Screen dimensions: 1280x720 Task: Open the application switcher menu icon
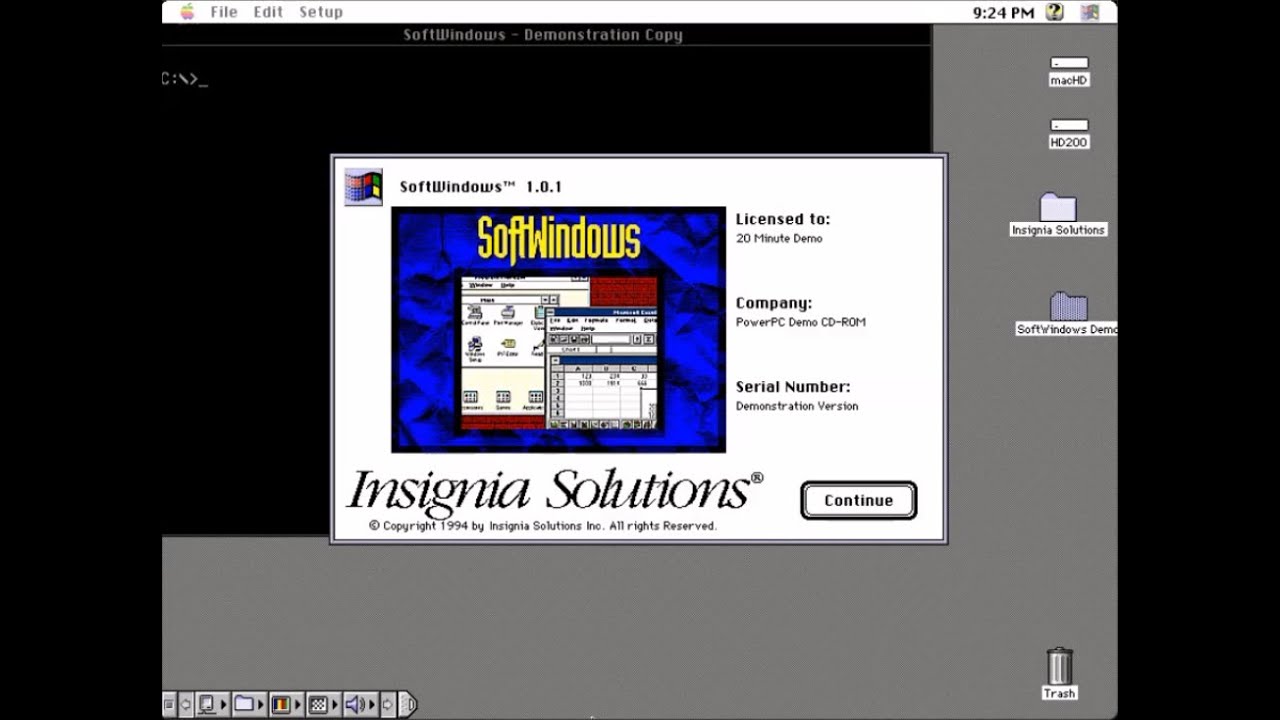pos(1090,12)
